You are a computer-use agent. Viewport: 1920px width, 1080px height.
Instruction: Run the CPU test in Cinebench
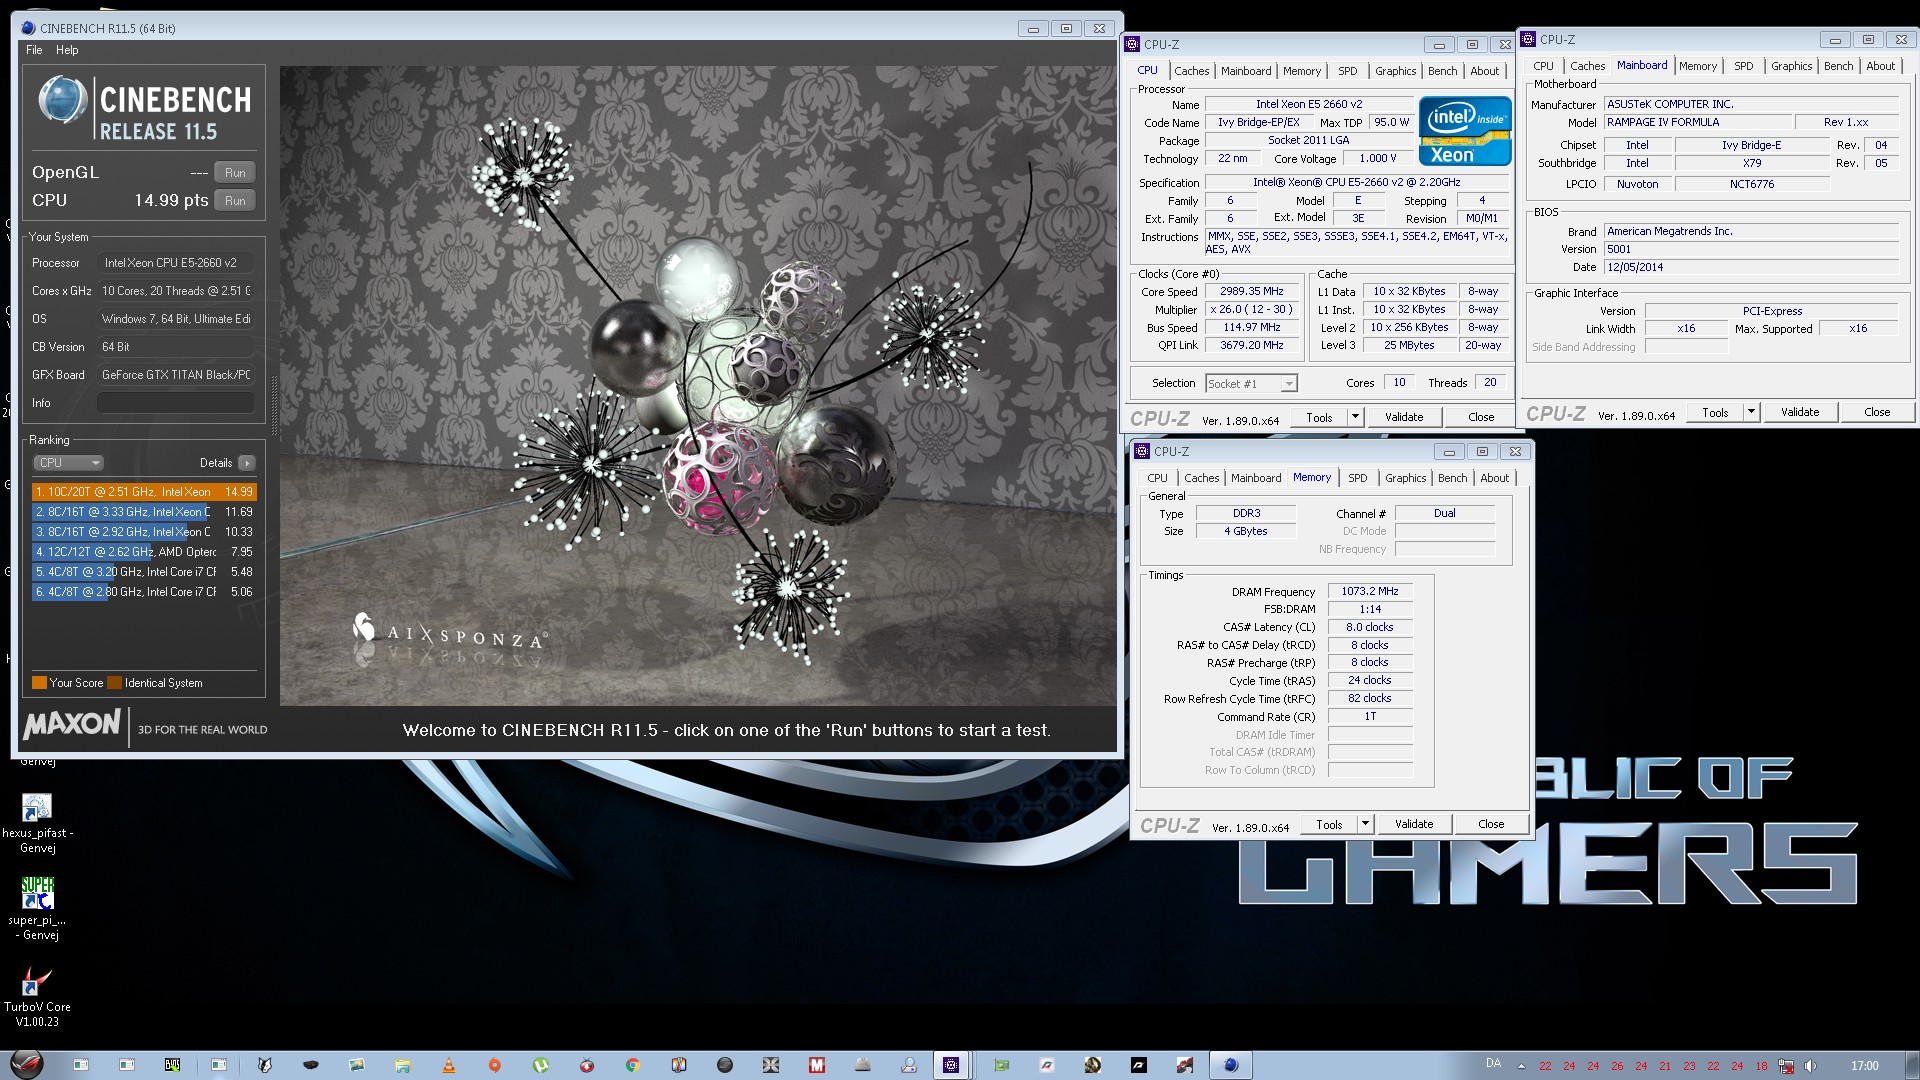click(235, 201)
